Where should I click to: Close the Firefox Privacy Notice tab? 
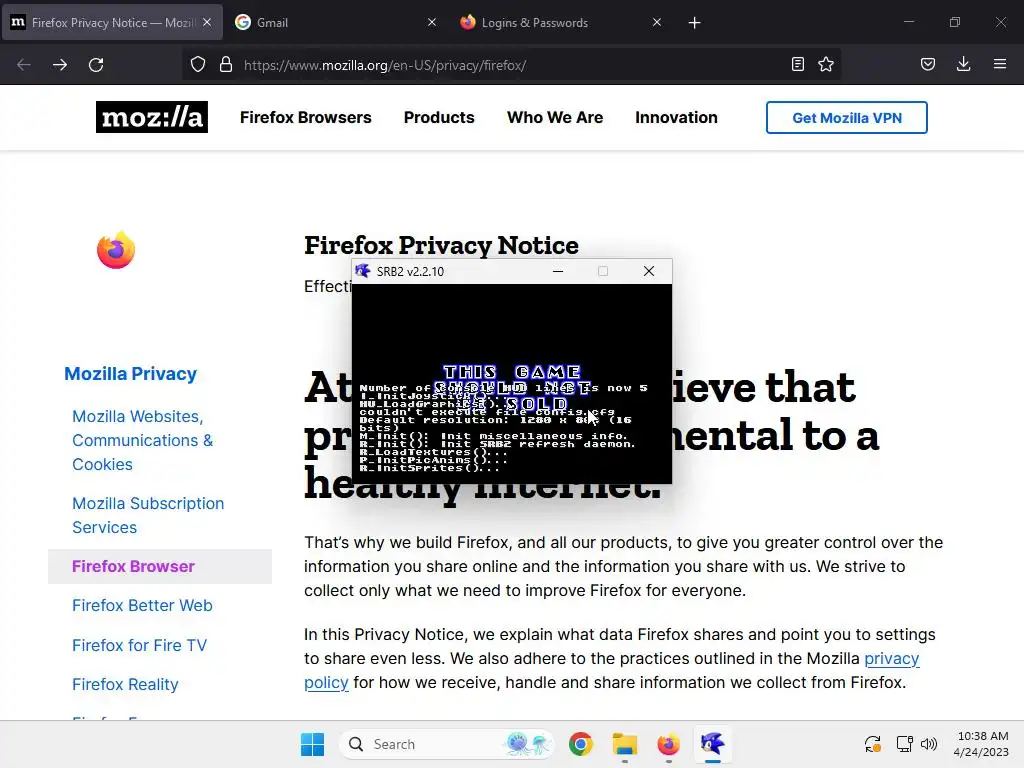[x=207, y=22]
